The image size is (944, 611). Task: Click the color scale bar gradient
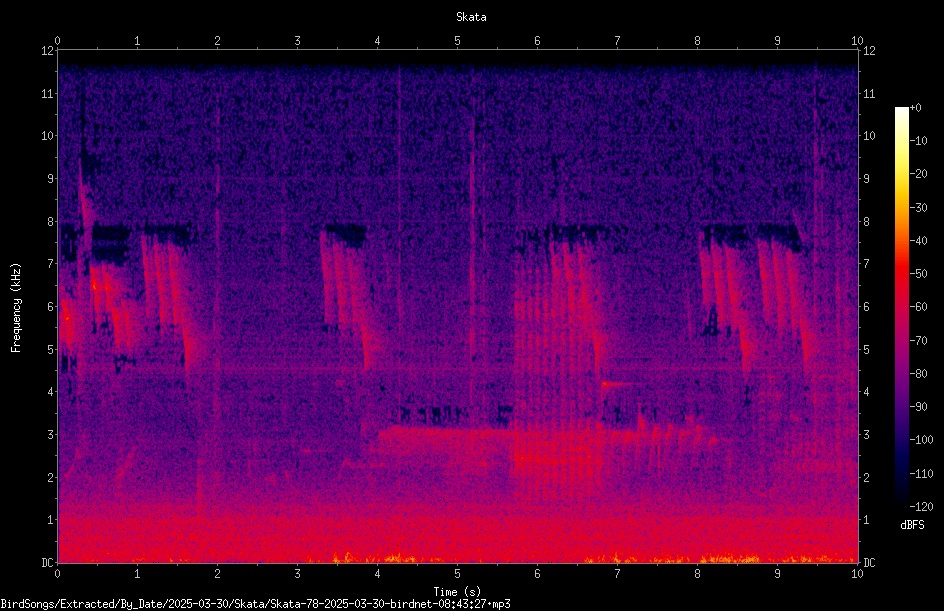(901, 306)
